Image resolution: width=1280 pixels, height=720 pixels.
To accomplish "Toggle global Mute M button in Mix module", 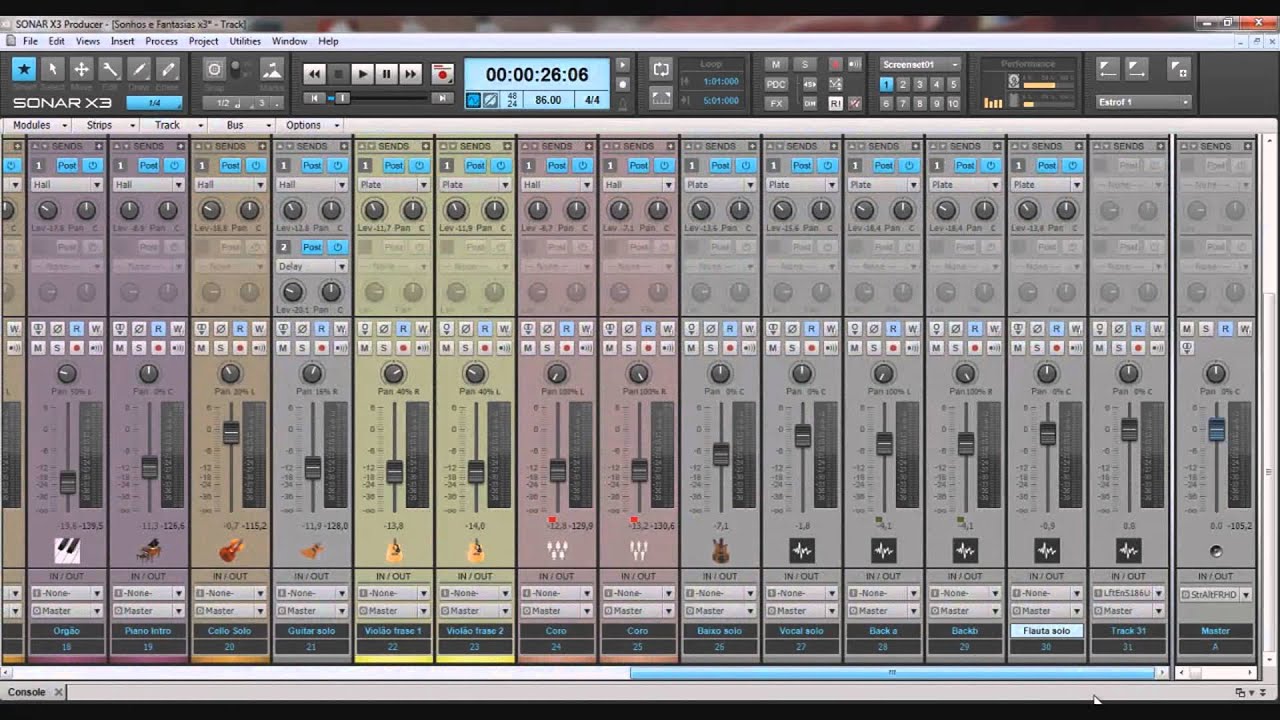I will pos(776,64).
